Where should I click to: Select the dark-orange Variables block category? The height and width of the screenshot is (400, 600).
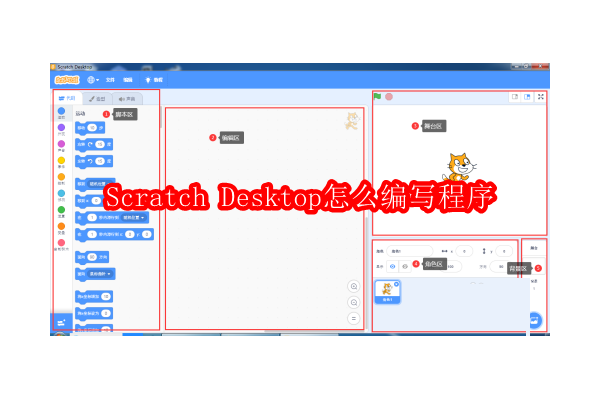(61, 228)
